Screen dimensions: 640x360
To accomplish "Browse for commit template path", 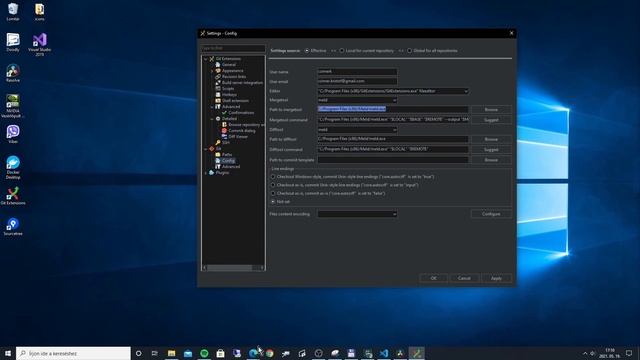I will pyautogui.click(x=491, y=160).
